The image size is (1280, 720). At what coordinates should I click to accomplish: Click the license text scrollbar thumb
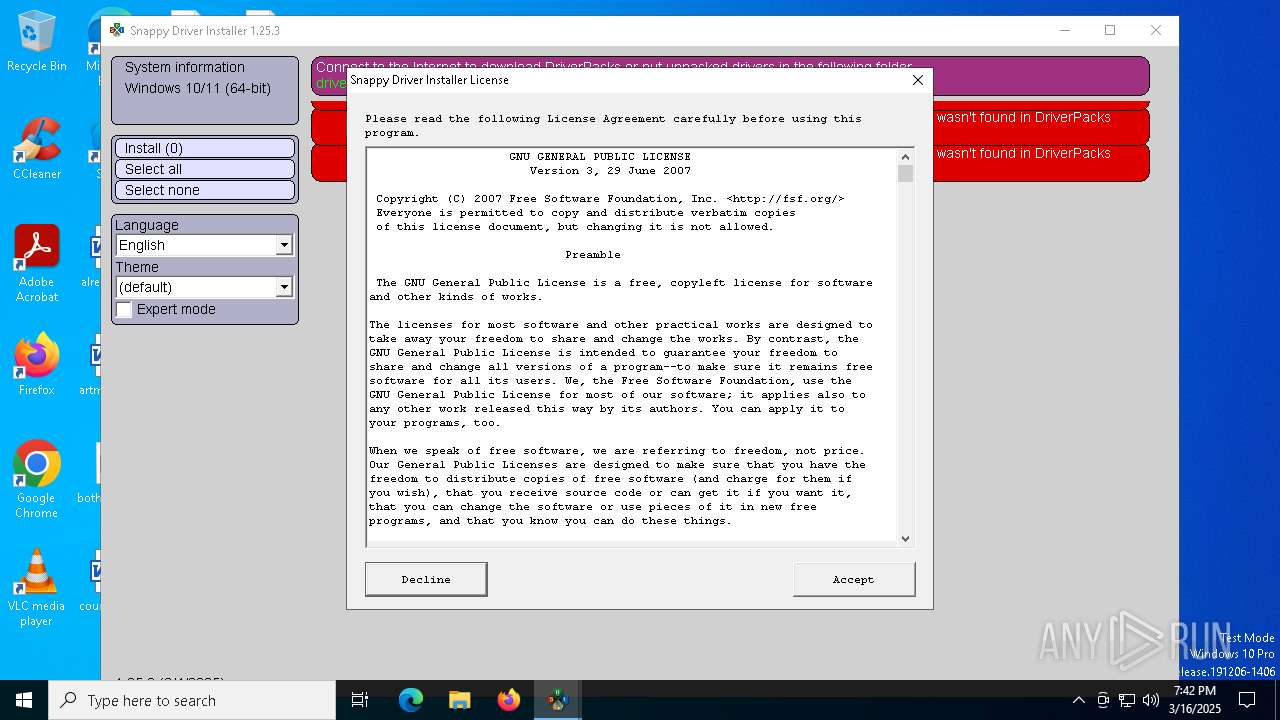pos(905,174)
